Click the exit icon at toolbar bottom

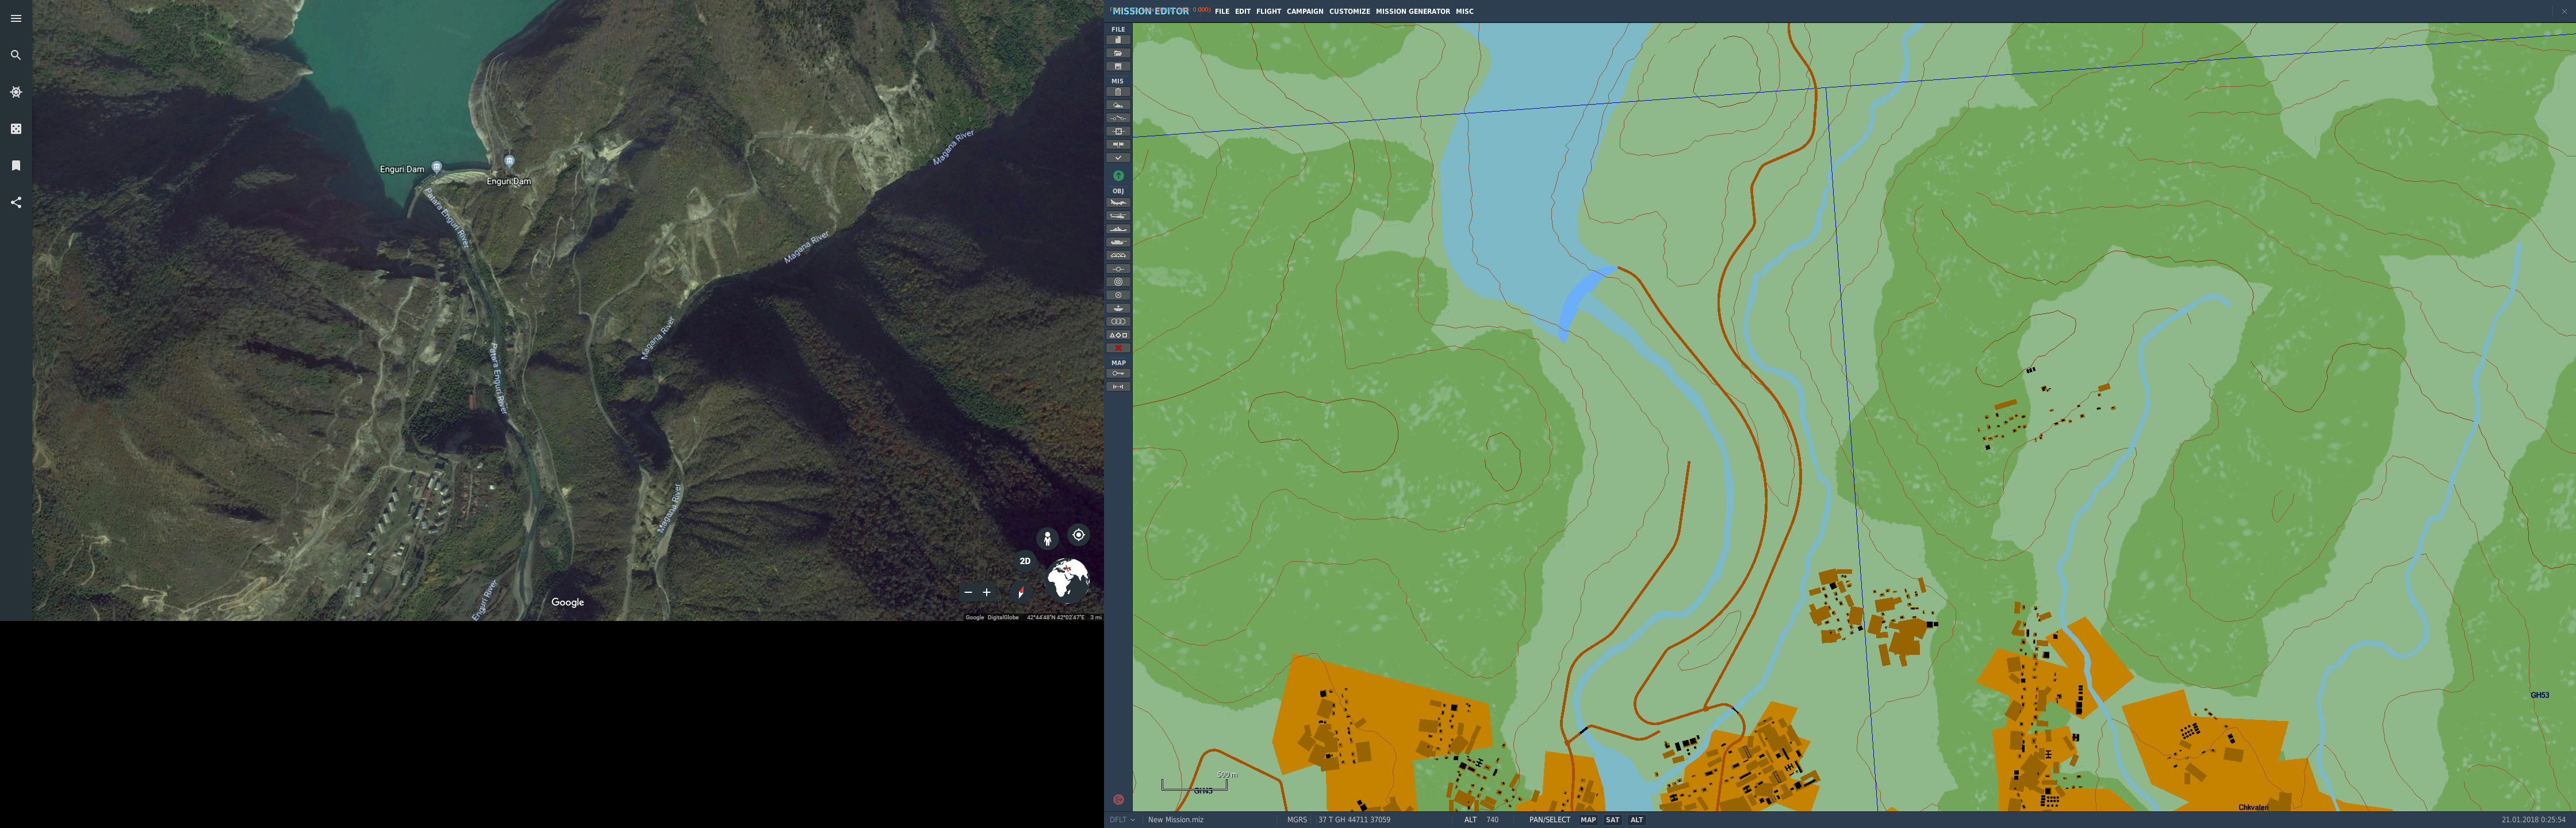point(1118,799)
